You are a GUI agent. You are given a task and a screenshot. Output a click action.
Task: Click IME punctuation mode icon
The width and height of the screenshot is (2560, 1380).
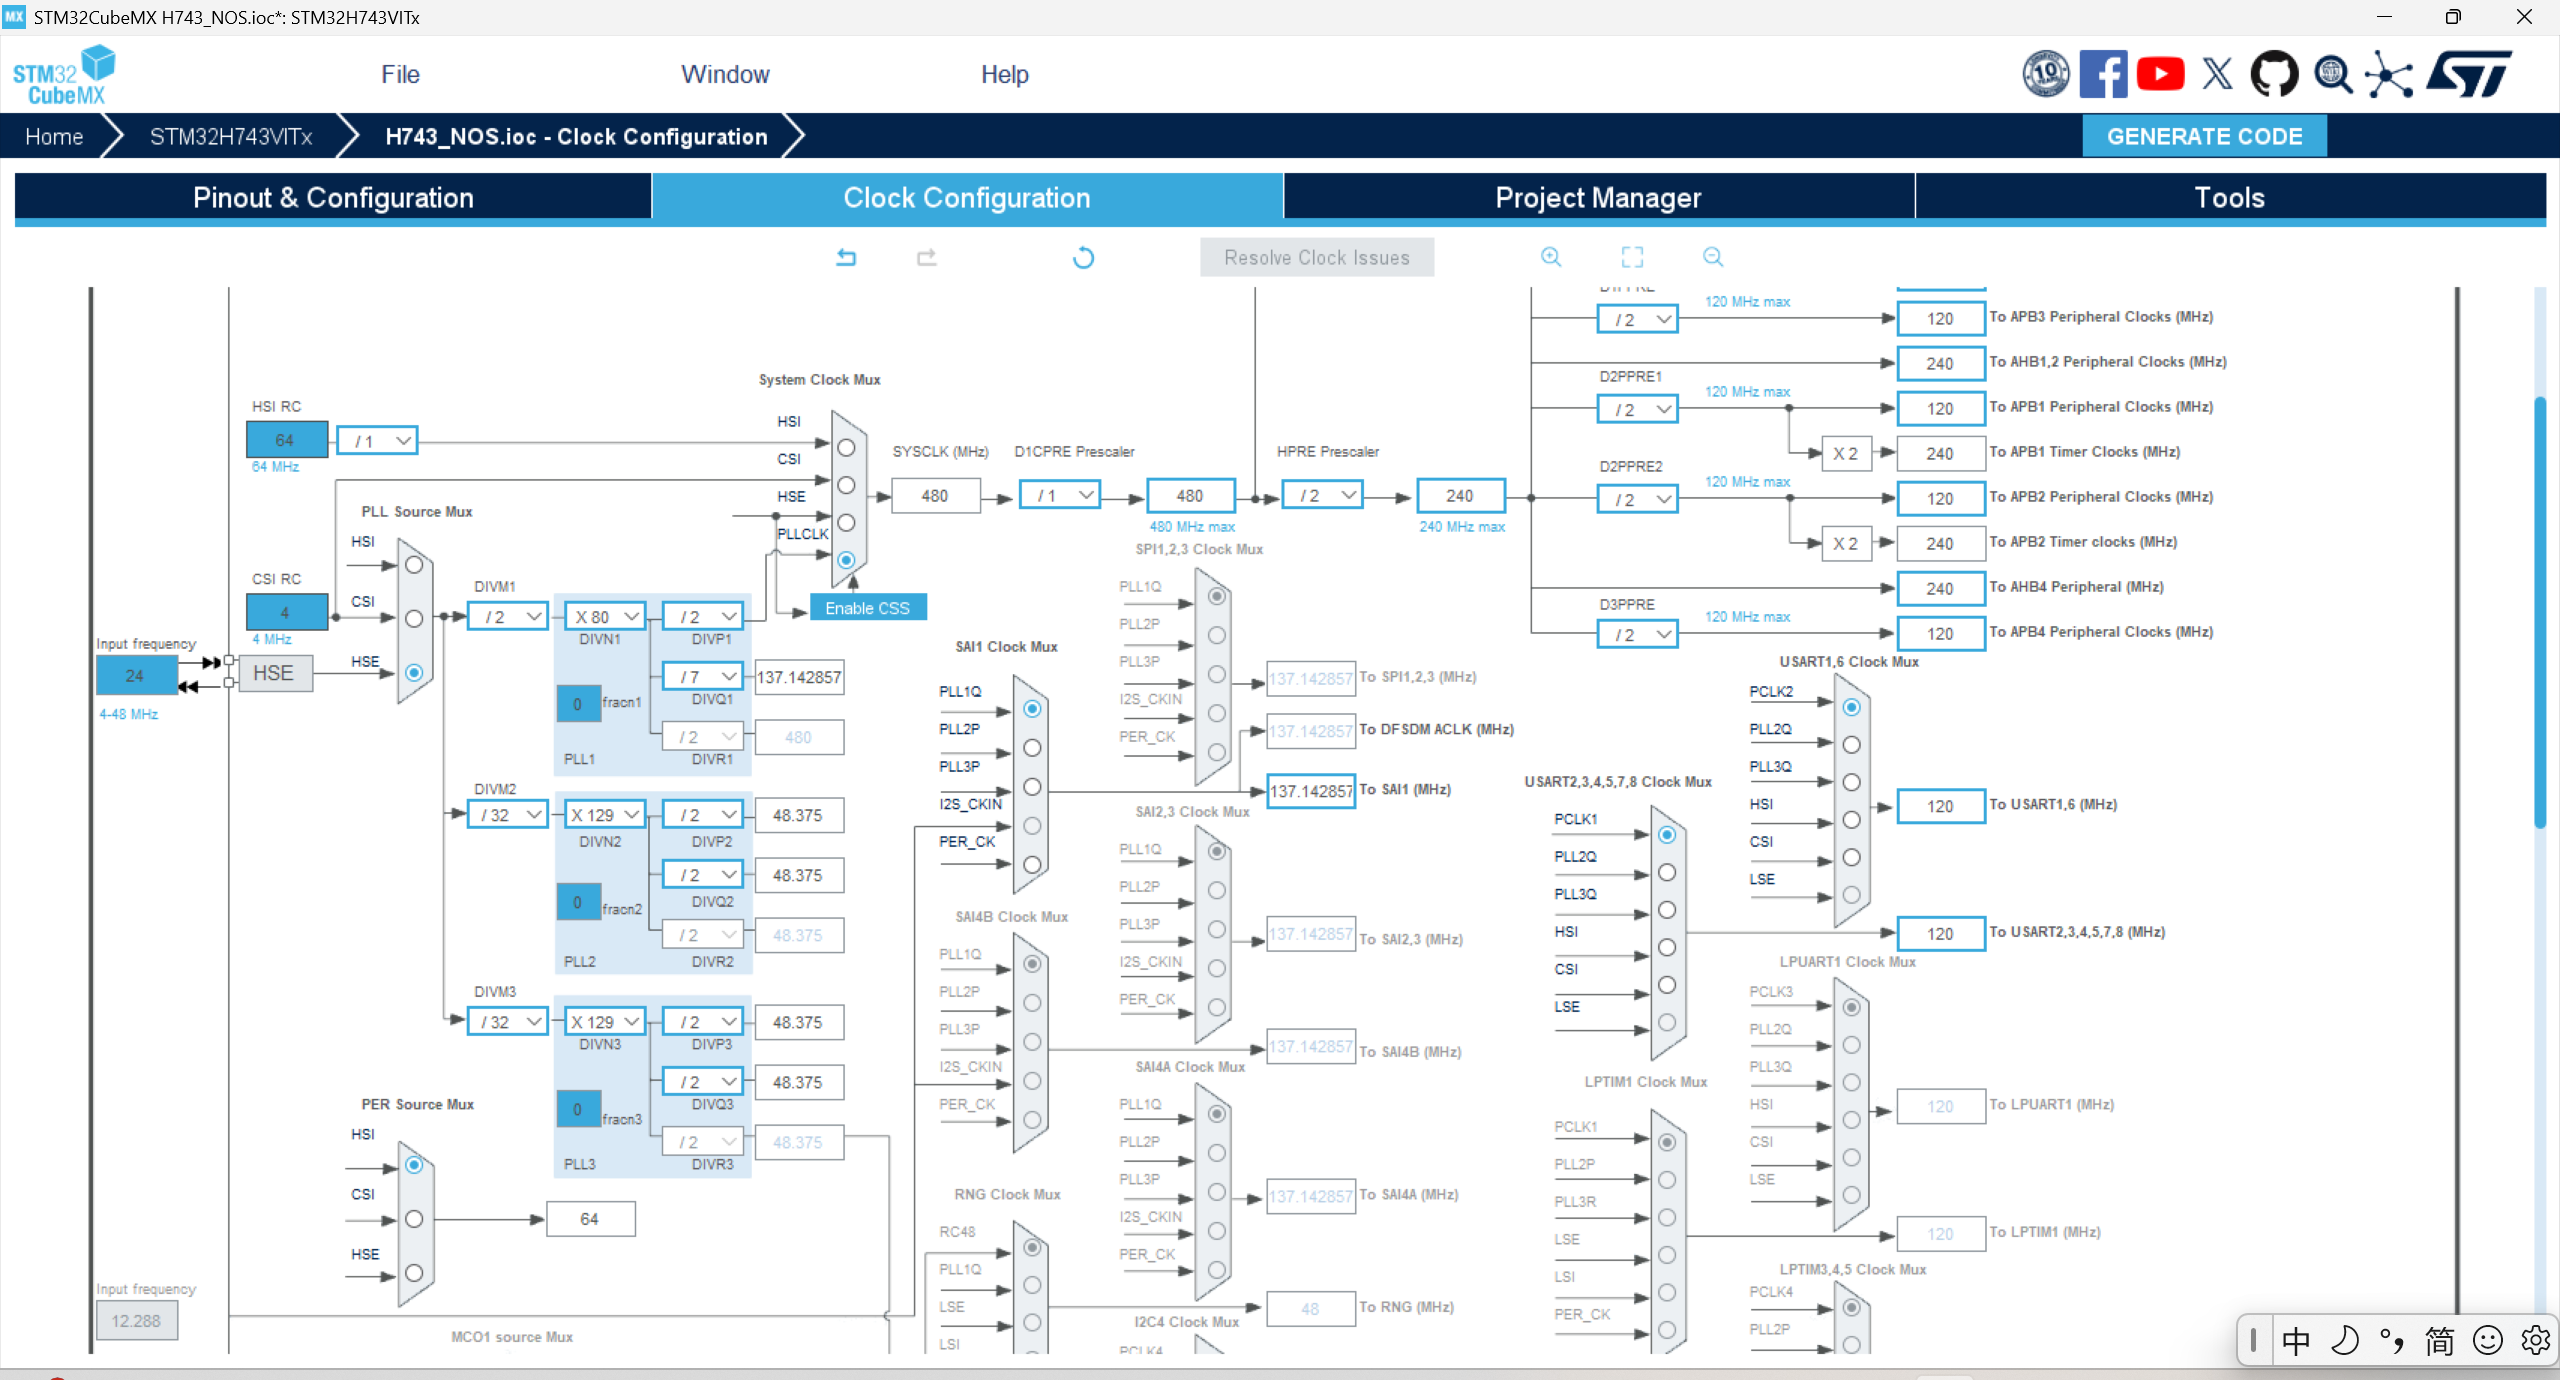(2392, 1340)
